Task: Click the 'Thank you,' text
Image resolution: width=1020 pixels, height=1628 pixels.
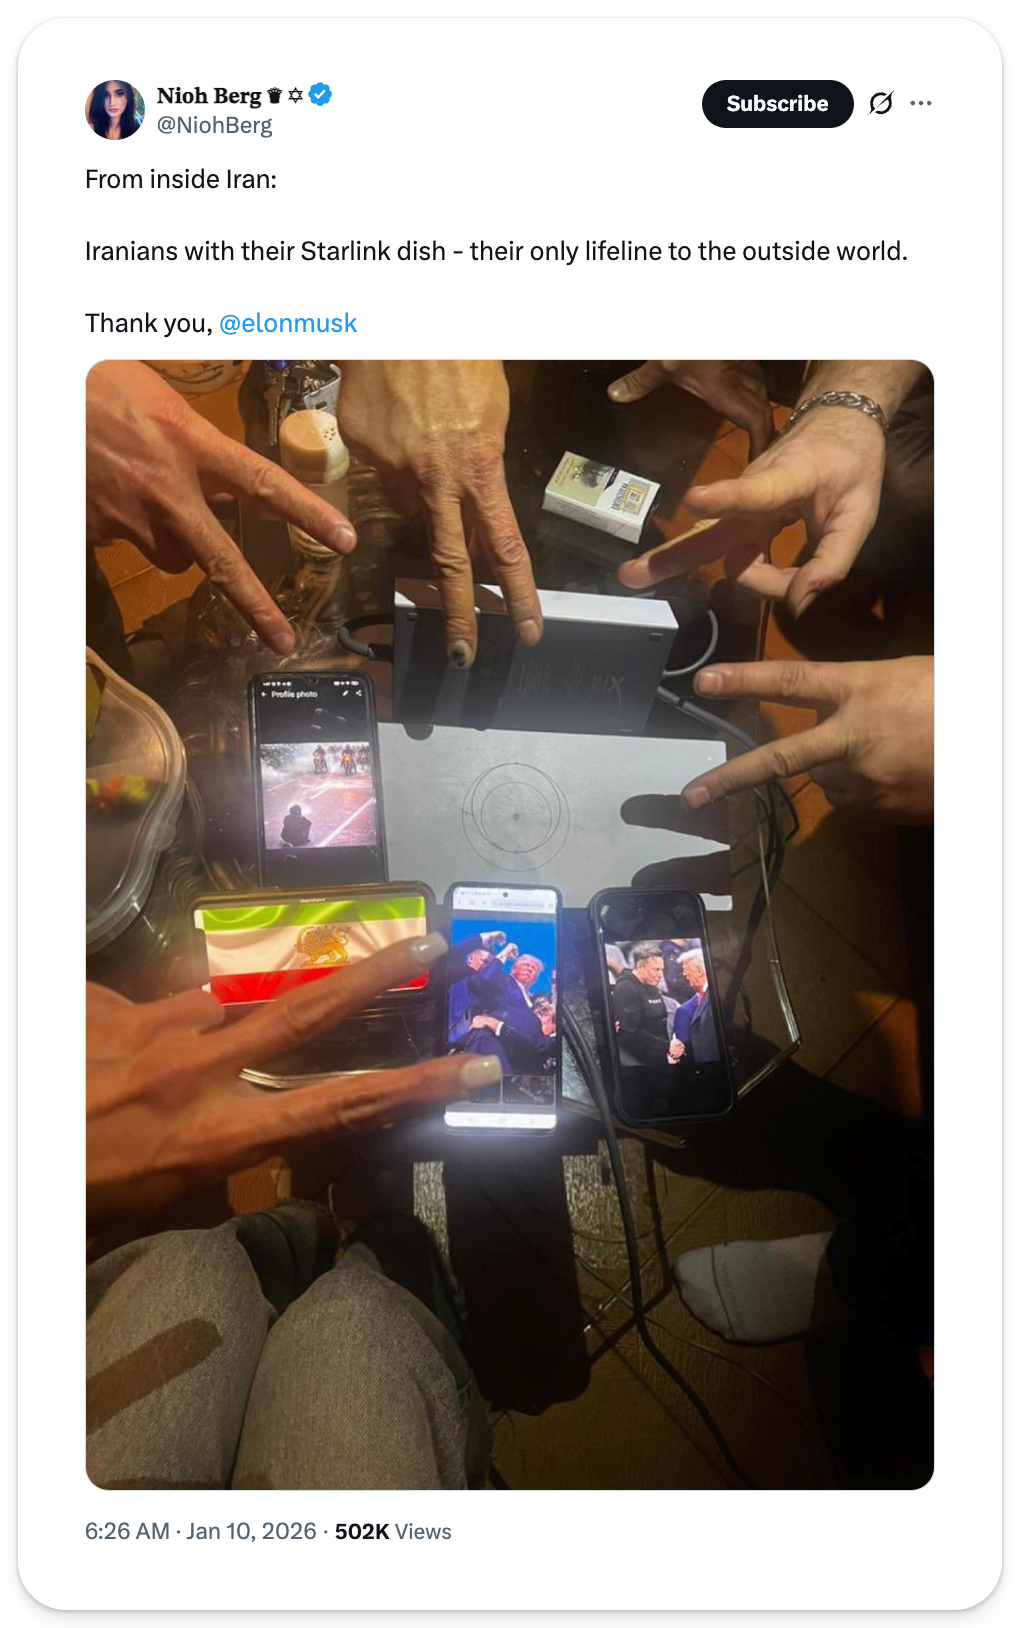Action: 149,323
